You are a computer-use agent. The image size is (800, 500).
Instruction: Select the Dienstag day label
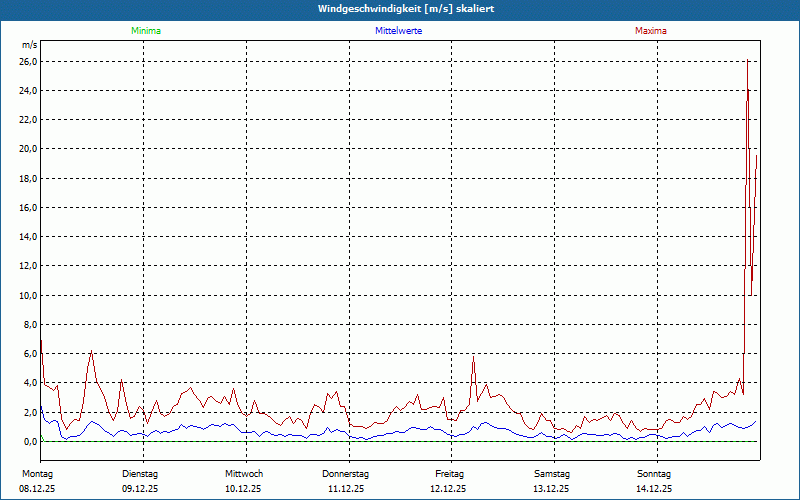coord(140,473)
